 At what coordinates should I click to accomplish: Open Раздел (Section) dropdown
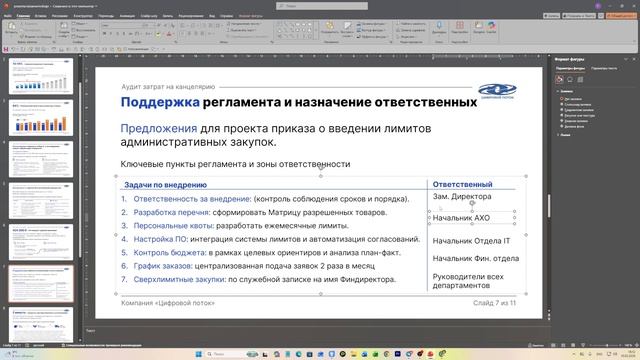tap(80, 37)
